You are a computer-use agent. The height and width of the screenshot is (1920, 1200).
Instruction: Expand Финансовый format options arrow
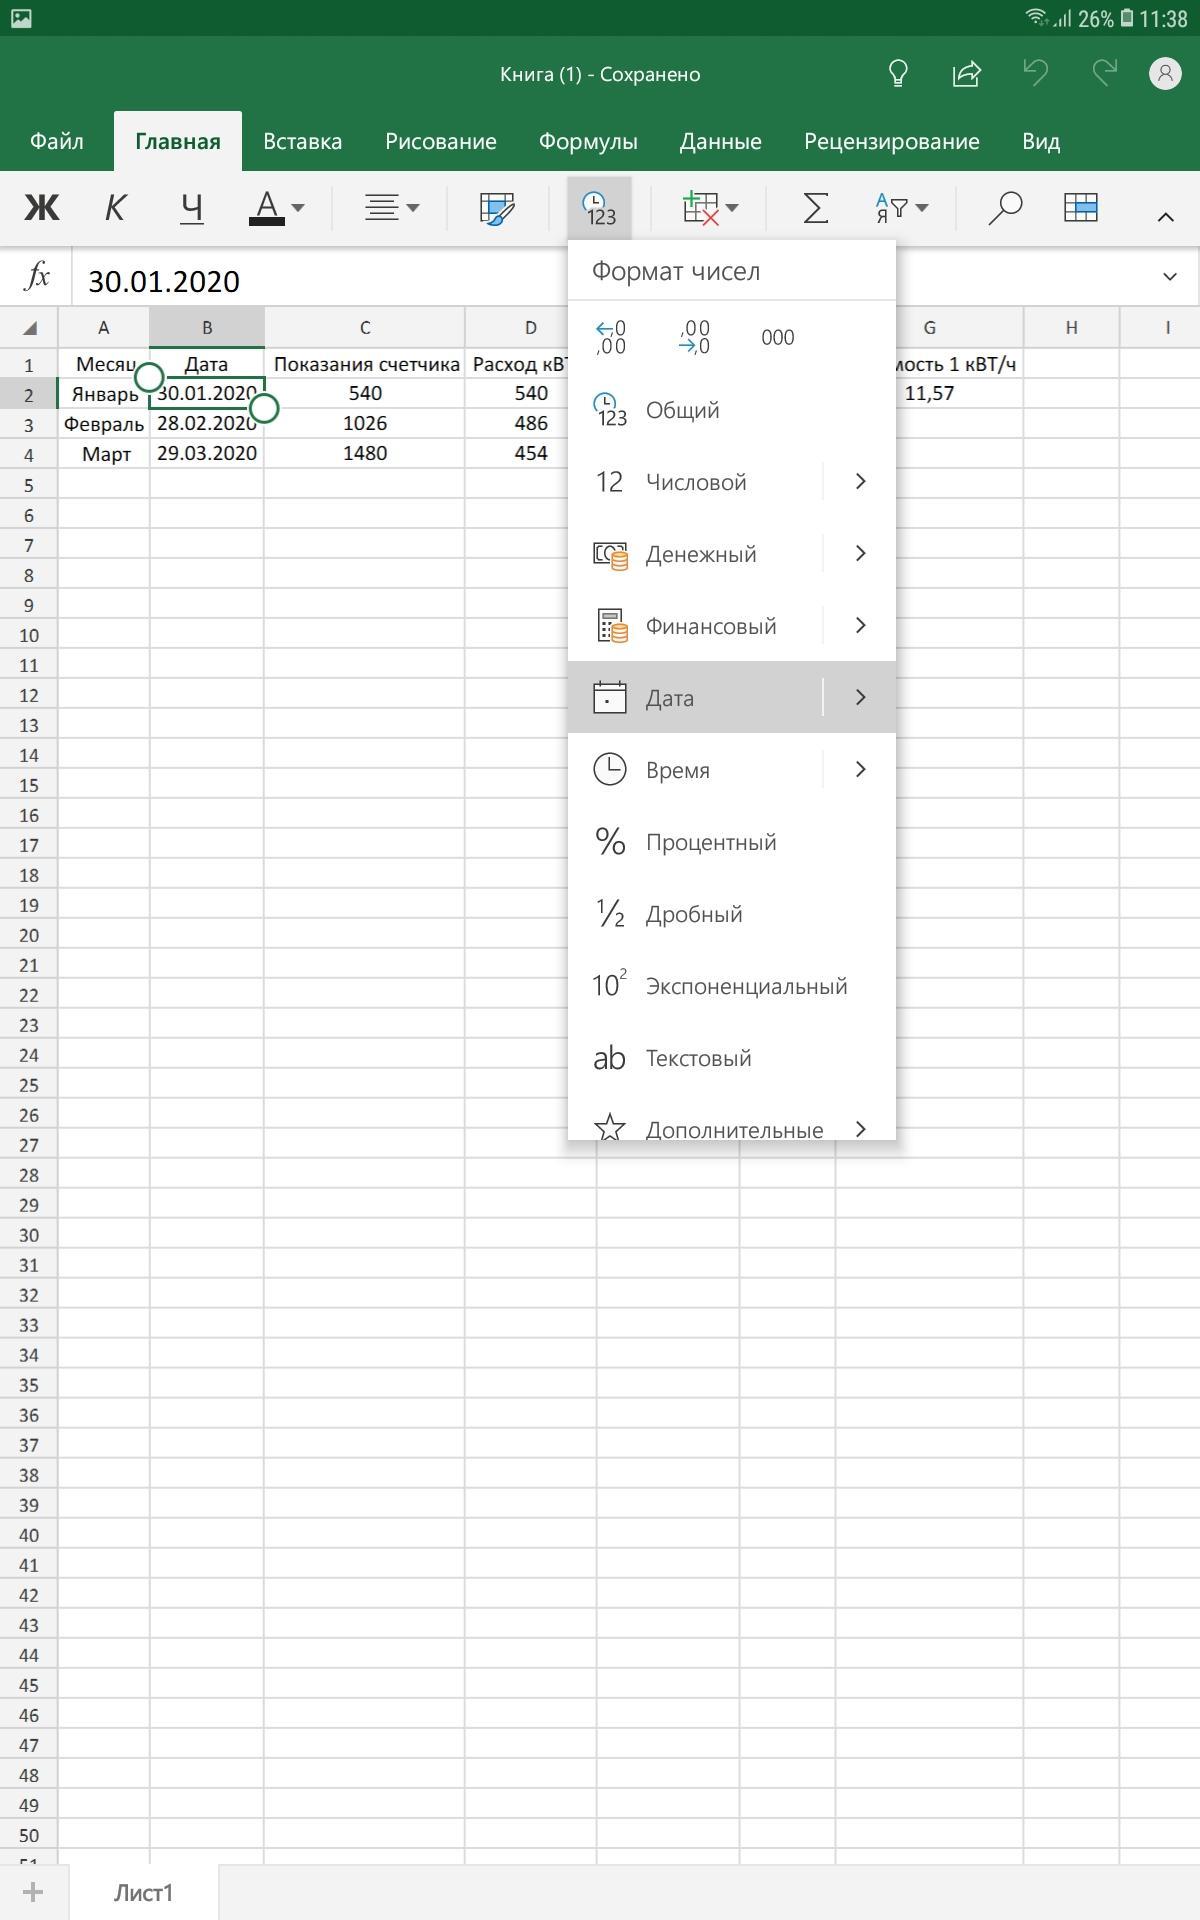pos(860,626)
